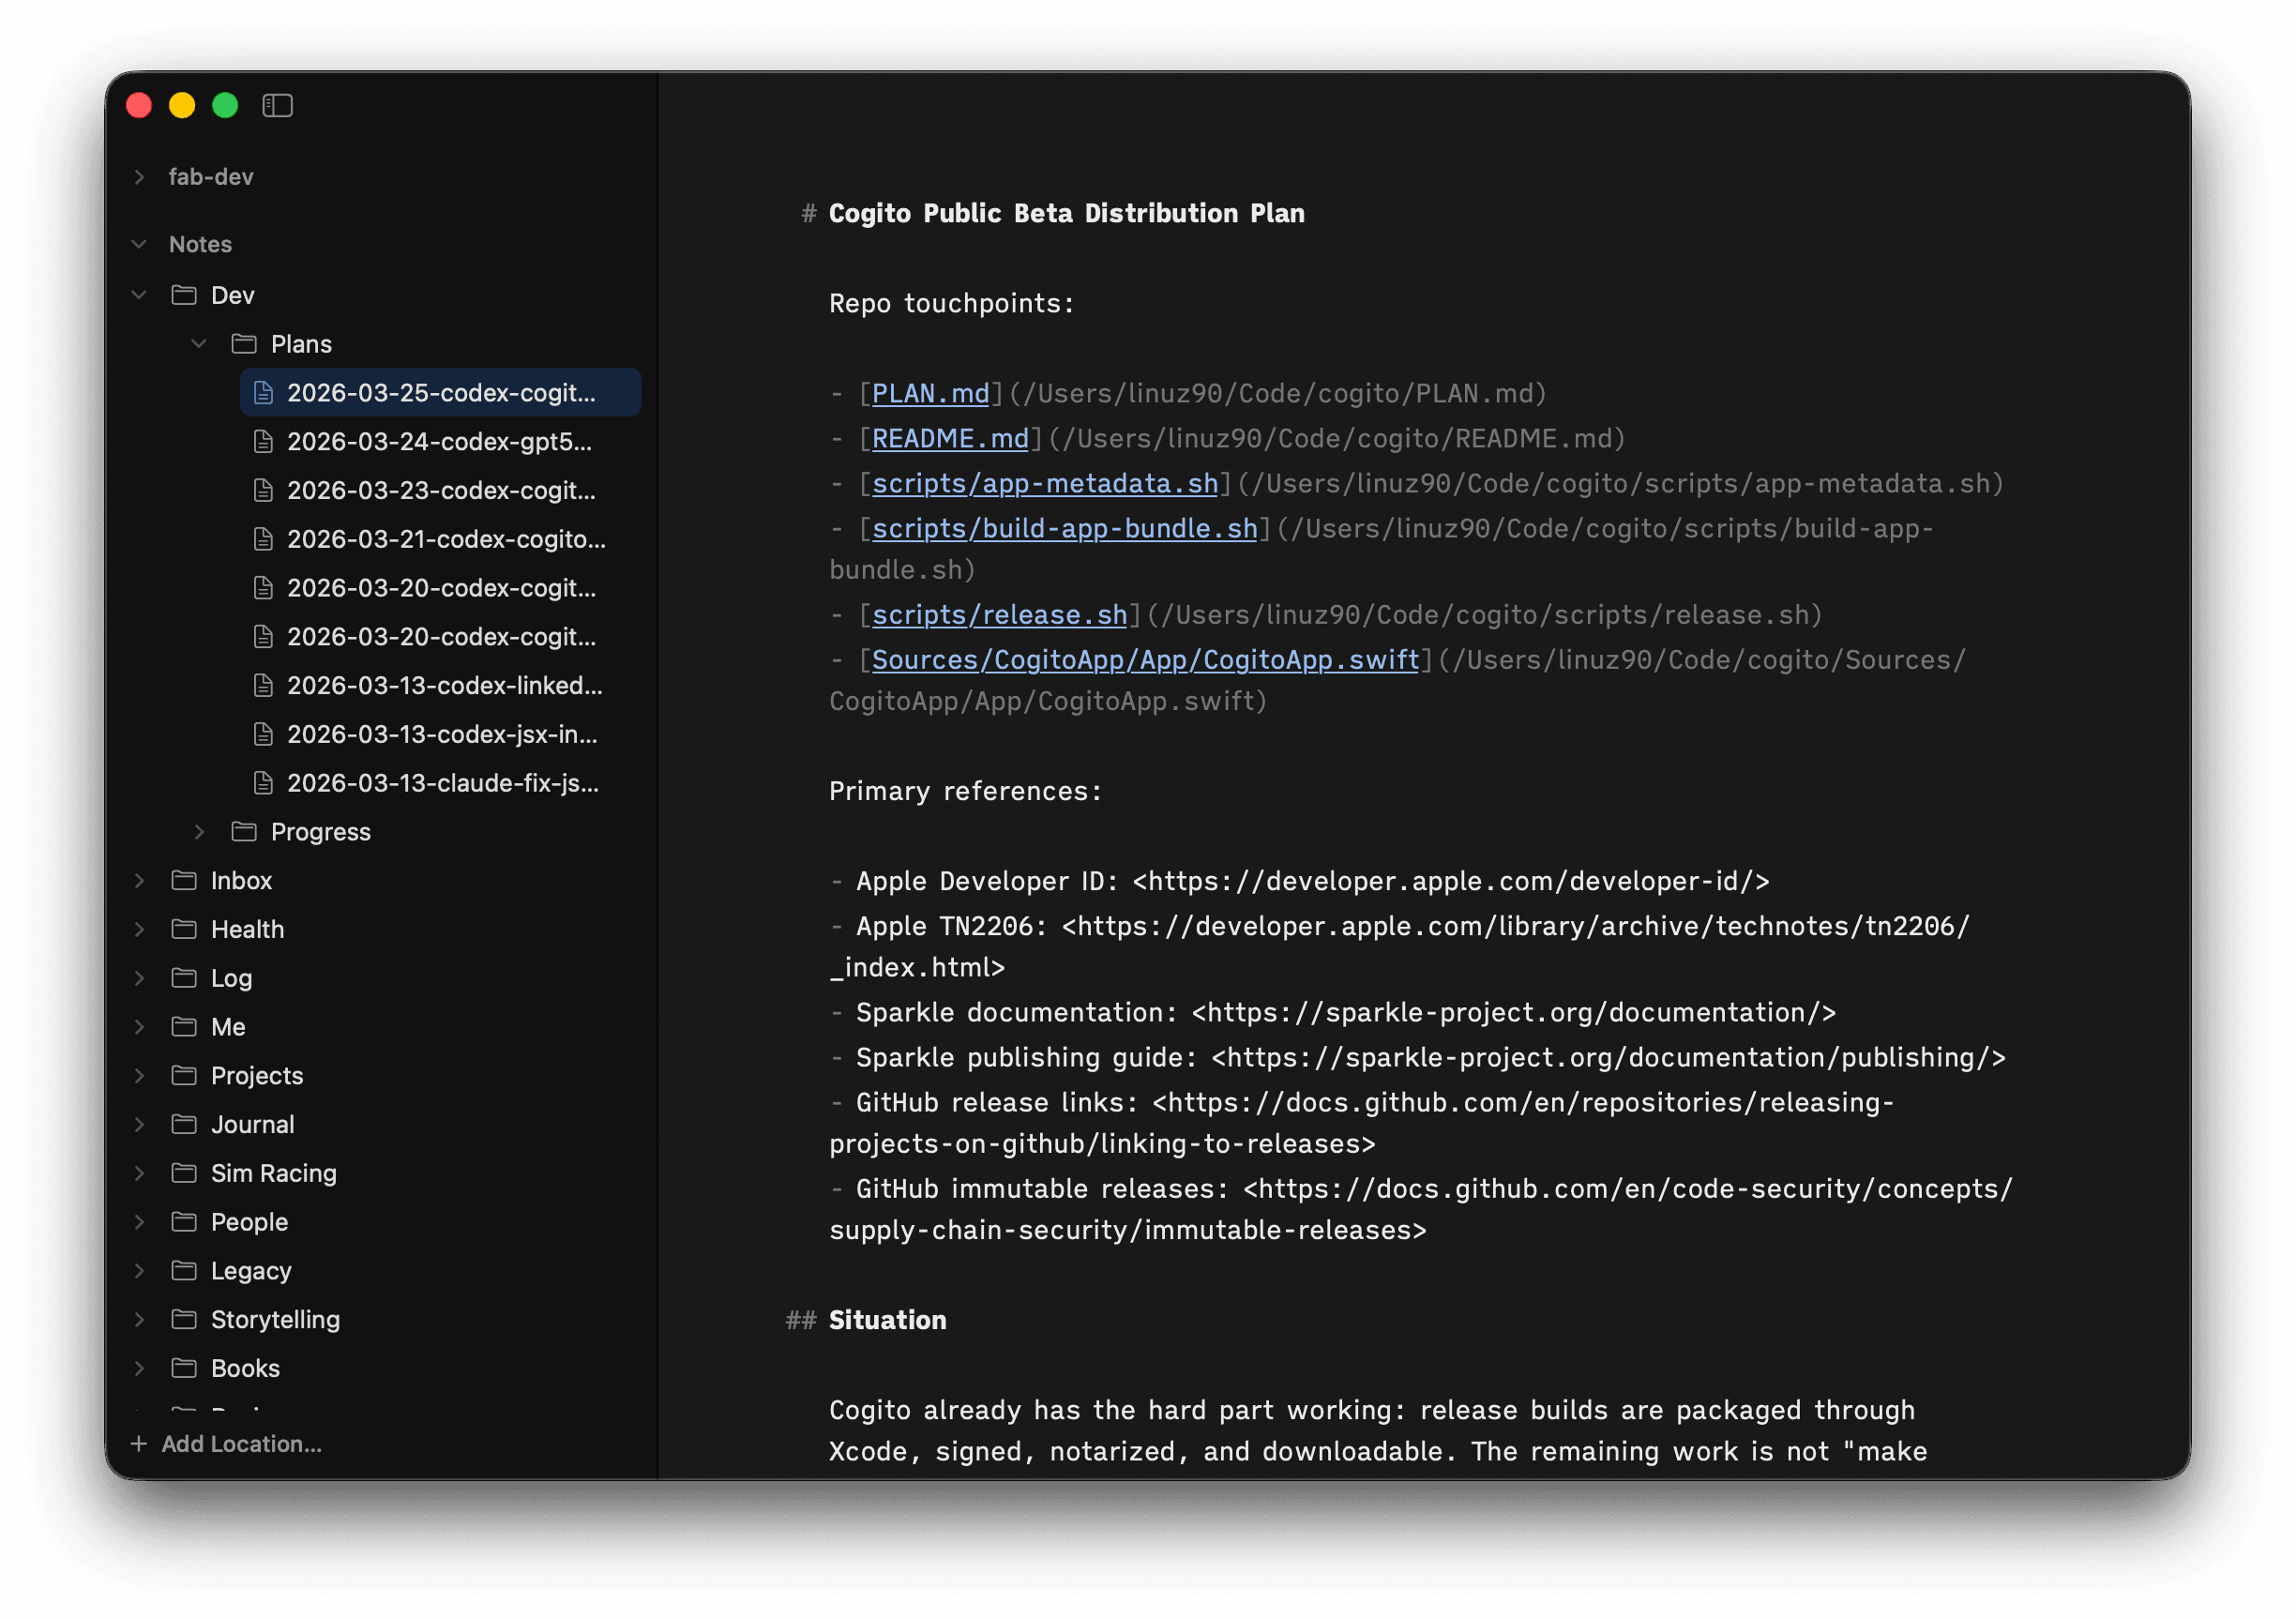Expand the Progress folder
Screen dimensions: 2296x1619
point(199,831)
